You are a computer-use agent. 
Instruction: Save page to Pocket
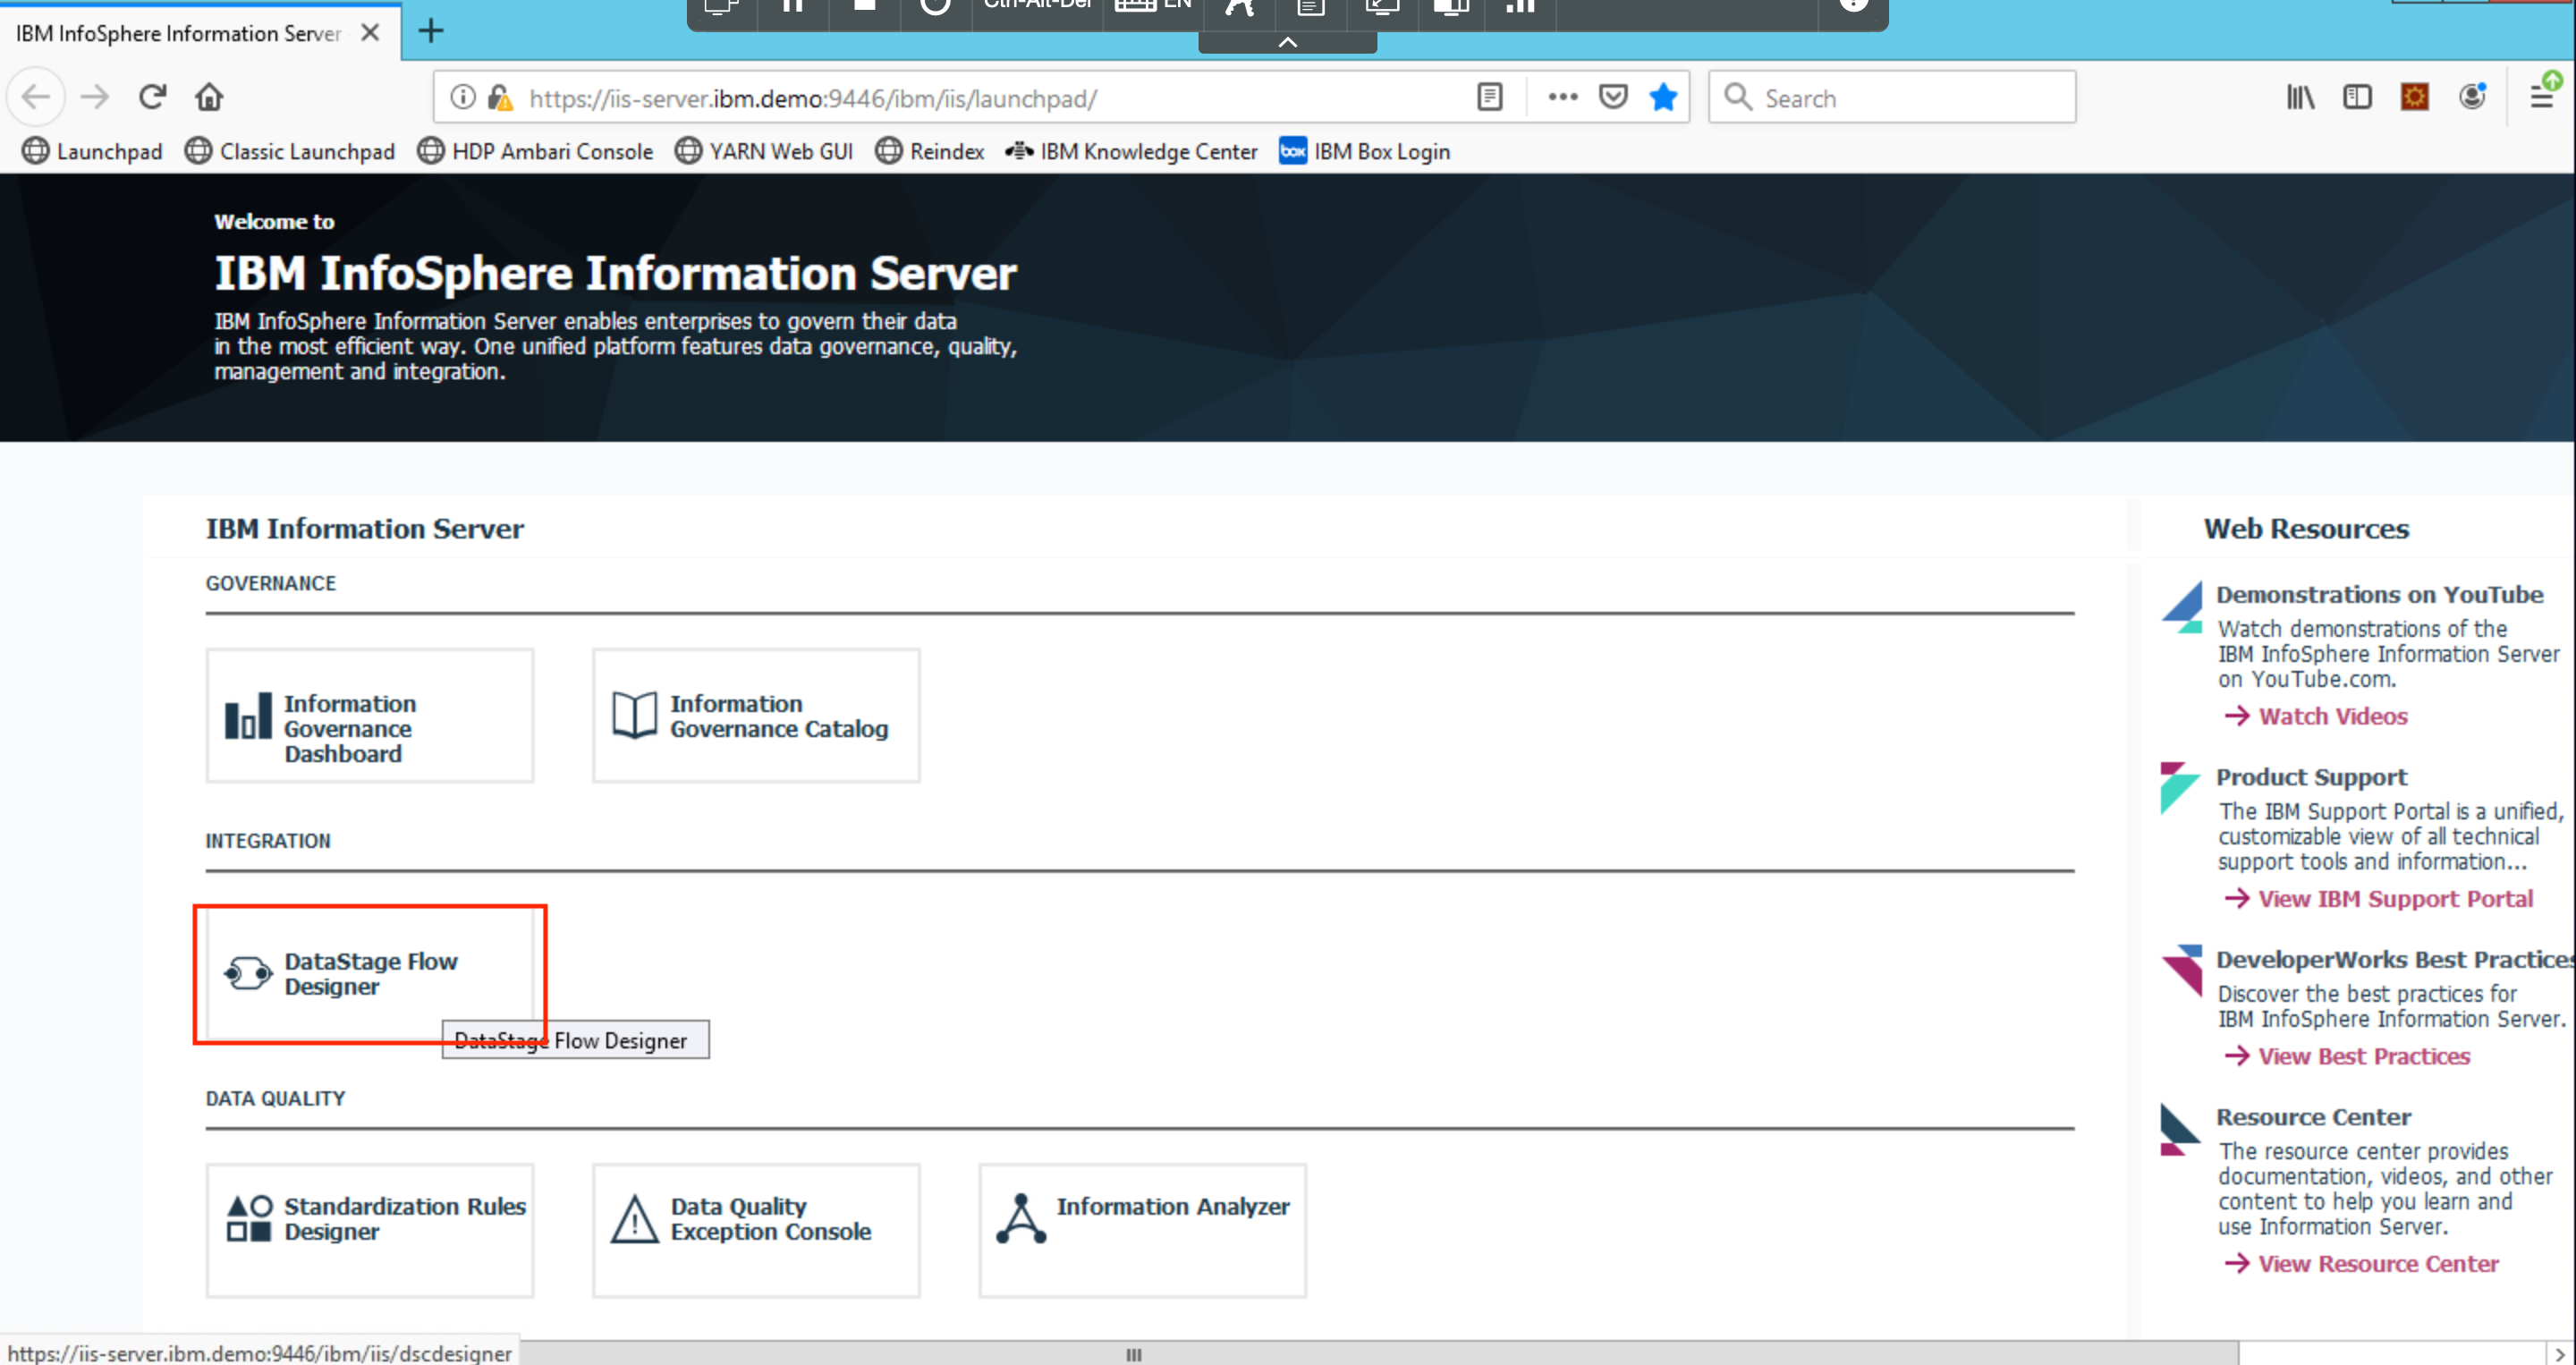coord(1613,97)
